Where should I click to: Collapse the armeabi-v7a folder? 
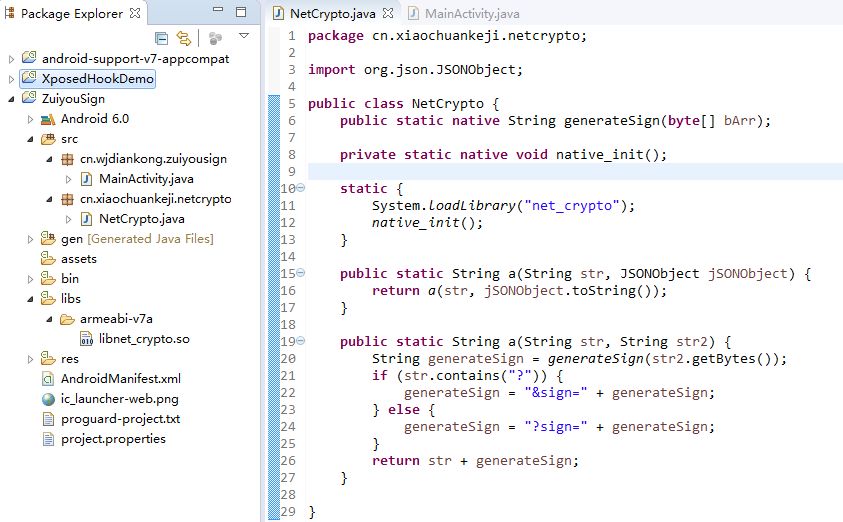49,319
